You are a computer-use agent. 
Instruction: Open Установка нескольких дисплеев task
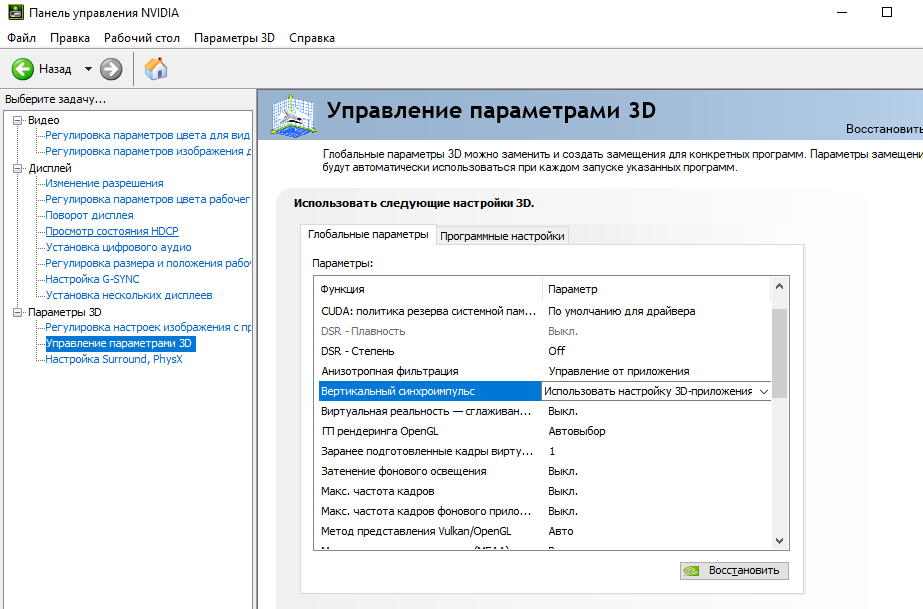[129, 295]
